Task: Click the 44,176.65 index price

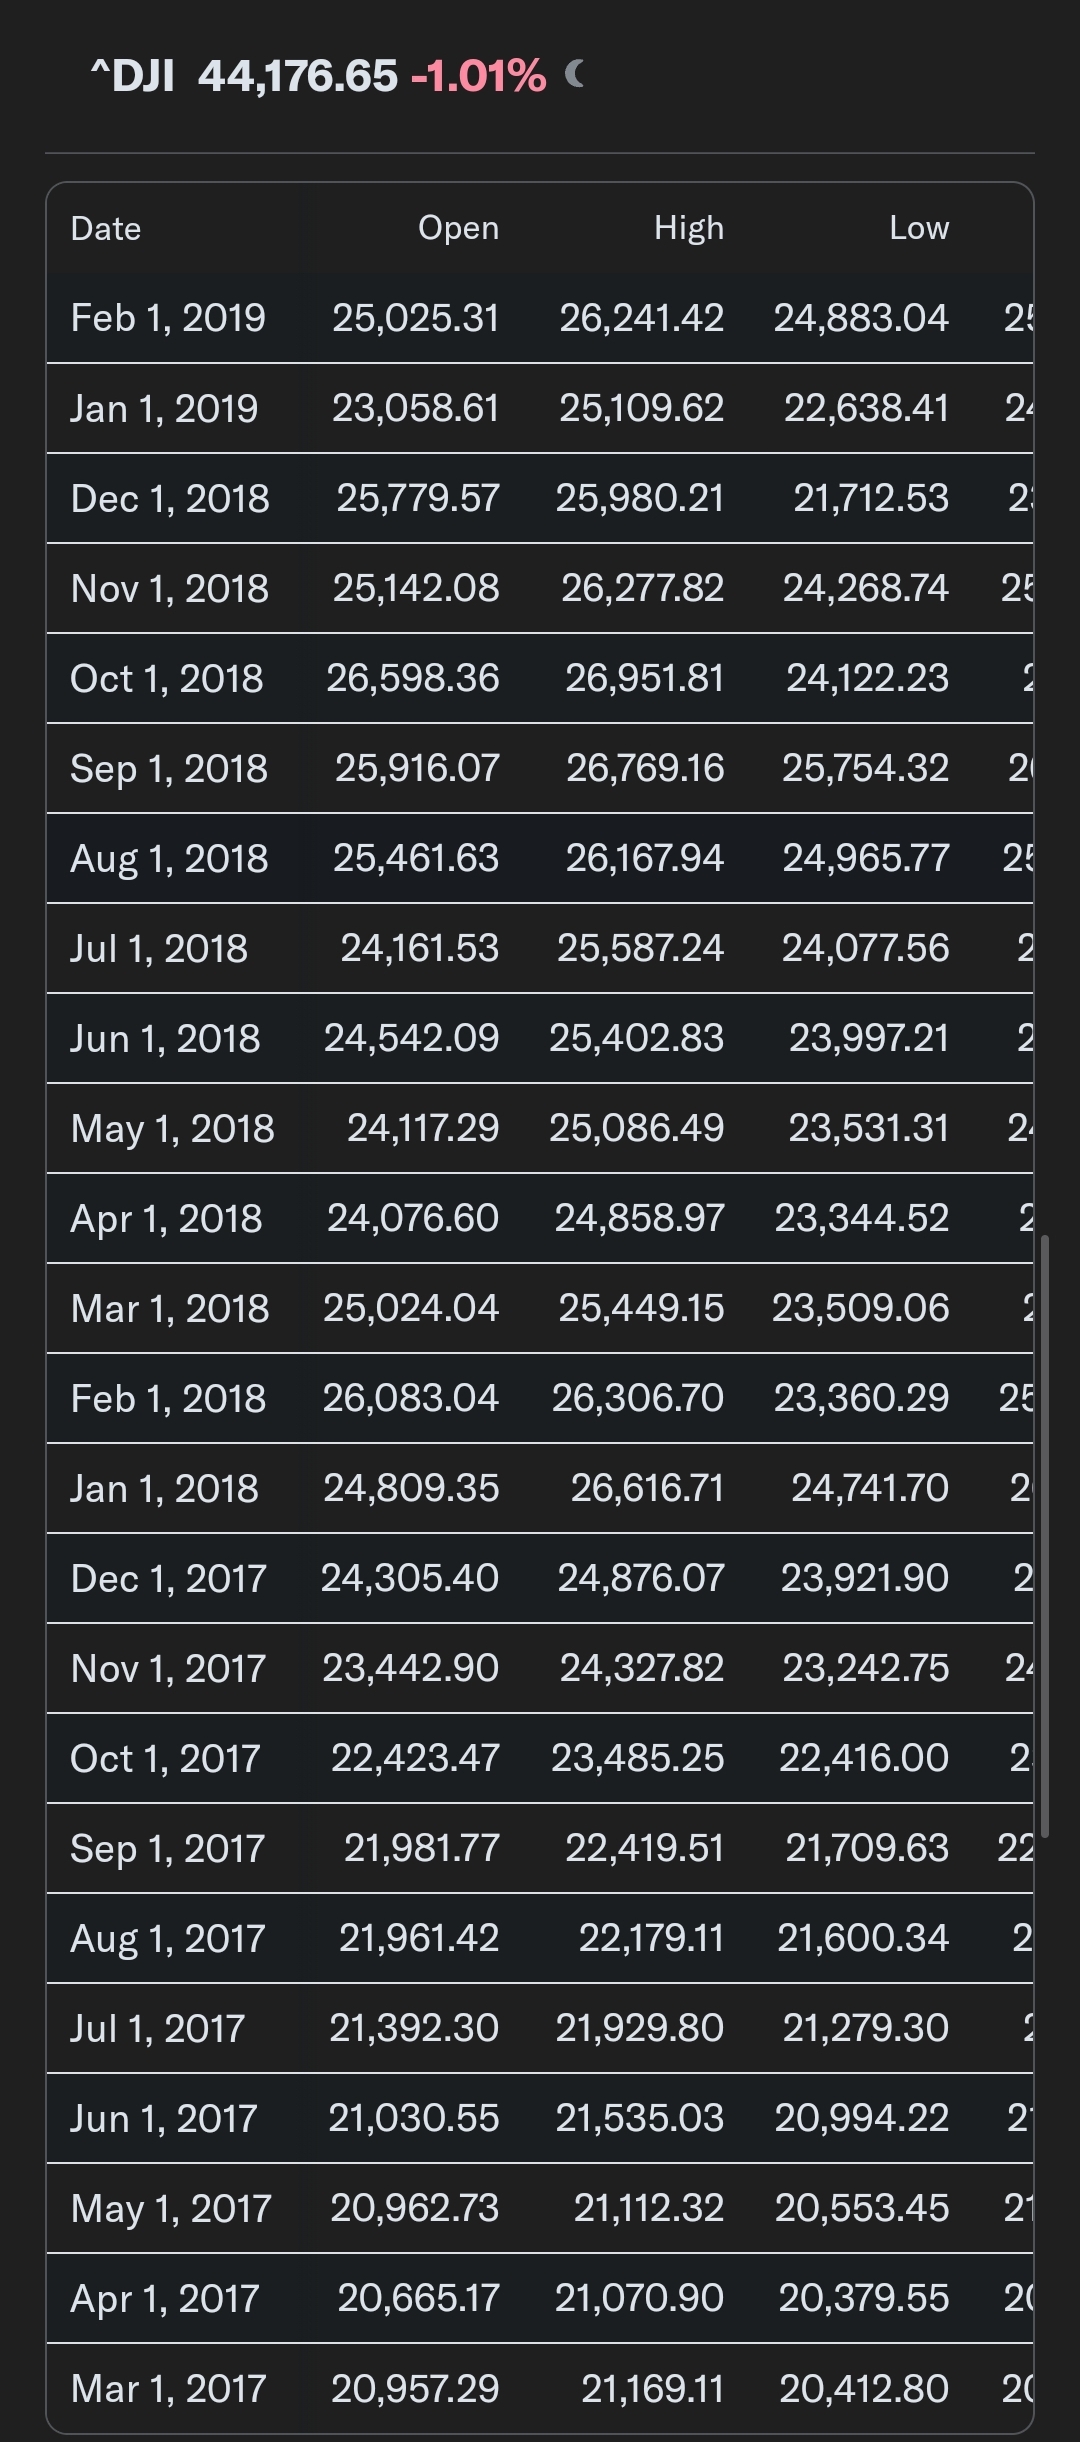Action: (298, 76)
